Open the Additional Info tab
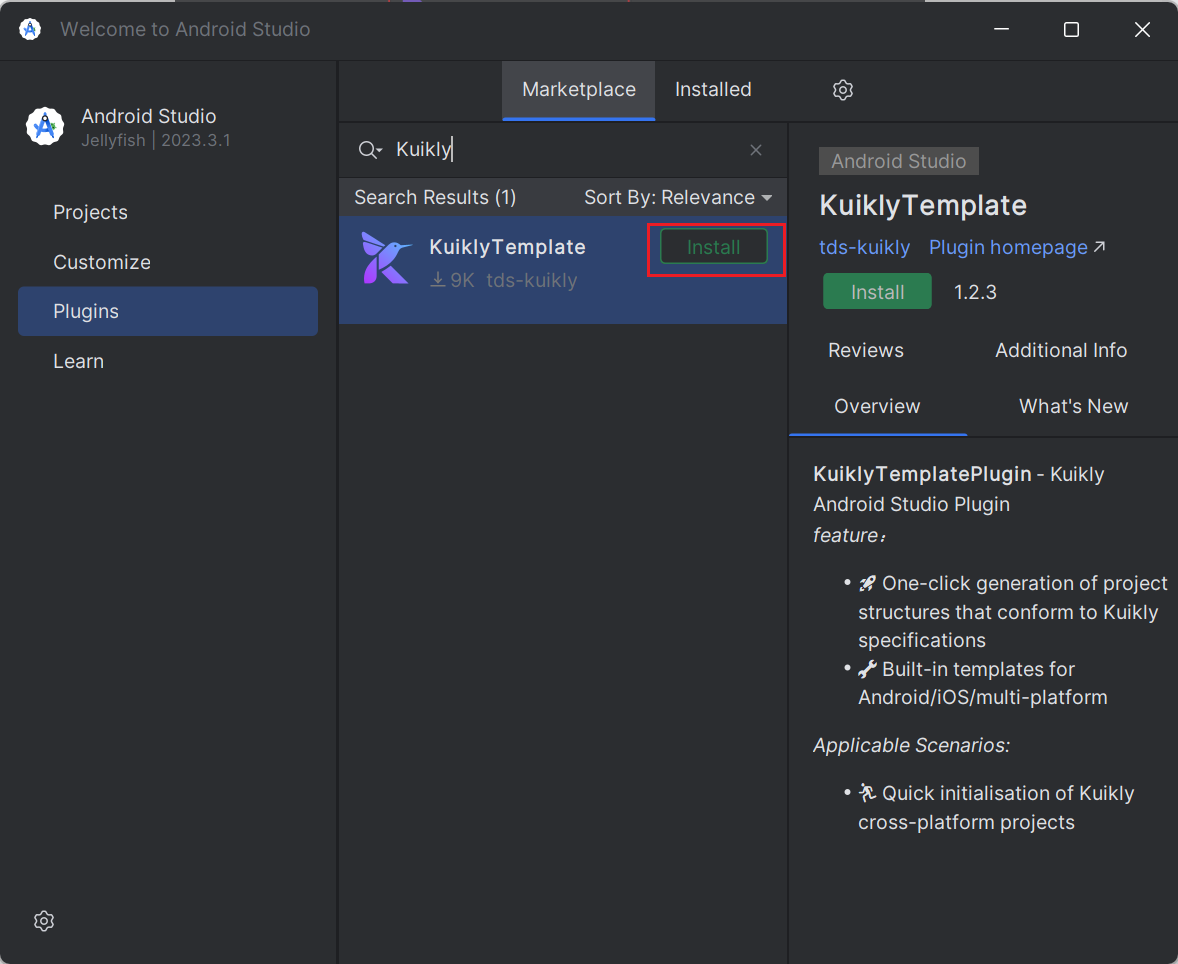The width and height of the screenshot is (1178, 964). (x=1061, y=350)
